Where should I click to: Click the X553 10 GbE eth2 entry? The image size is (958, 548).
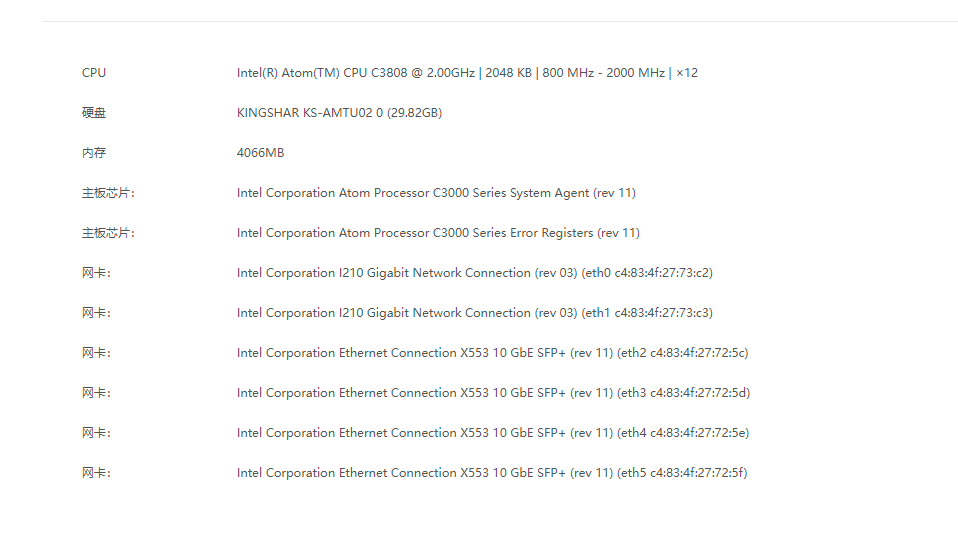(x=492, y=353)
